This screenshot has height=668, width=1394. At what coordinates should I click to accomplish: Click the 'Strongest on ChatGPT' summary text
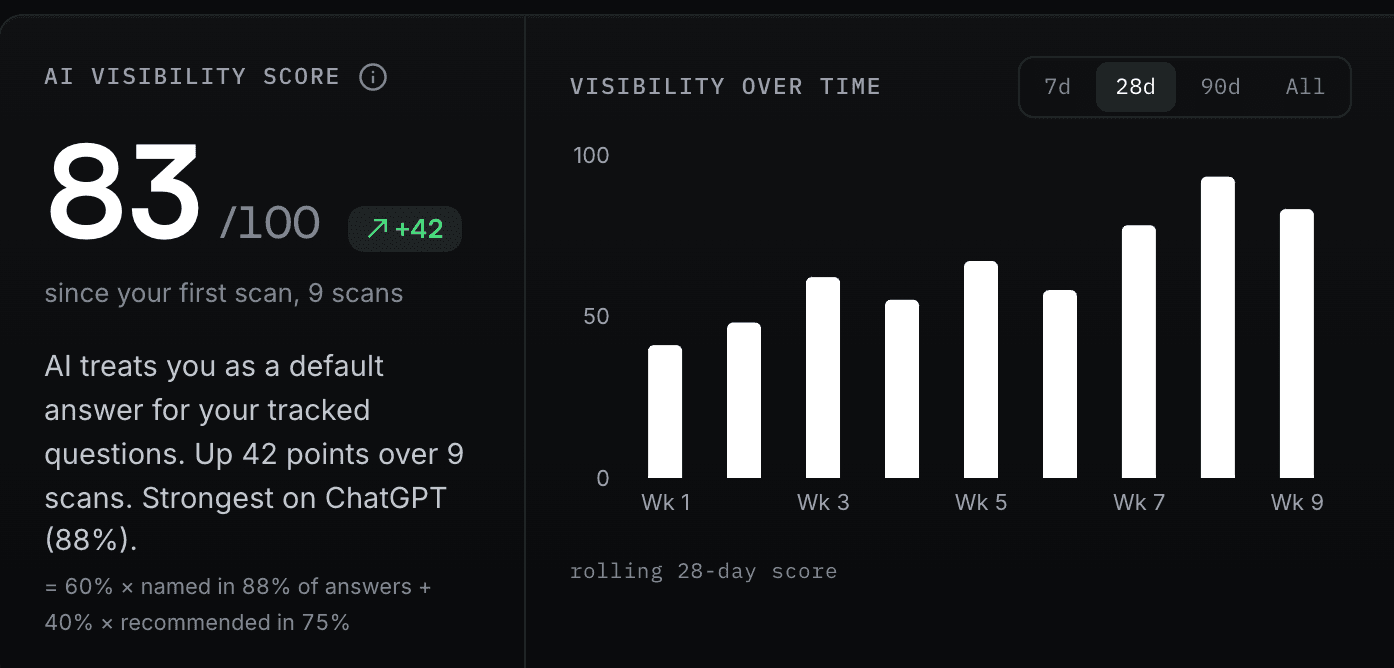point(294,498)
